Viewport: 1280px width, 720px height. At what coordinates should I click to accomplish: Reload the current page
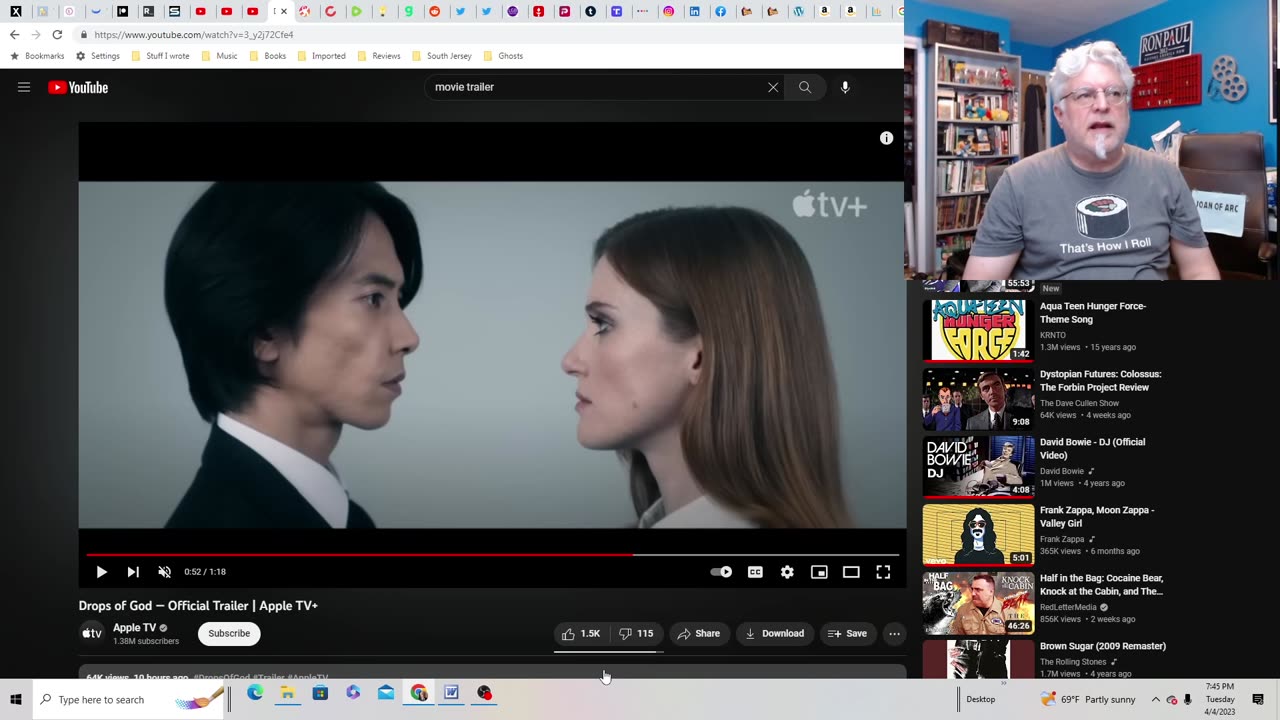pyautogui.click(x=57, y=34)
